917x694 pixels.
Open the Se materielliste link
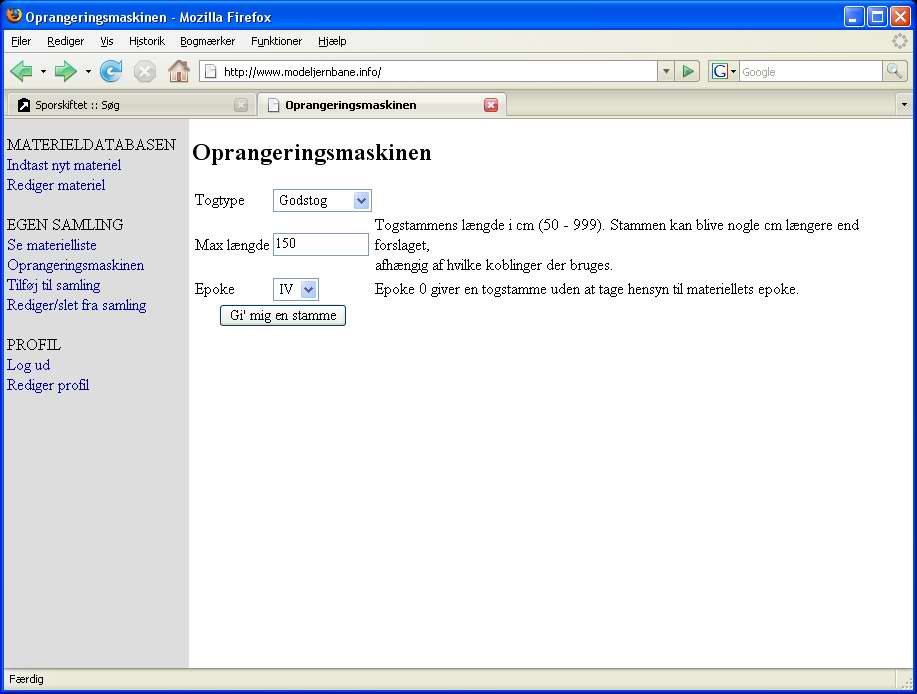click(51, 245)
